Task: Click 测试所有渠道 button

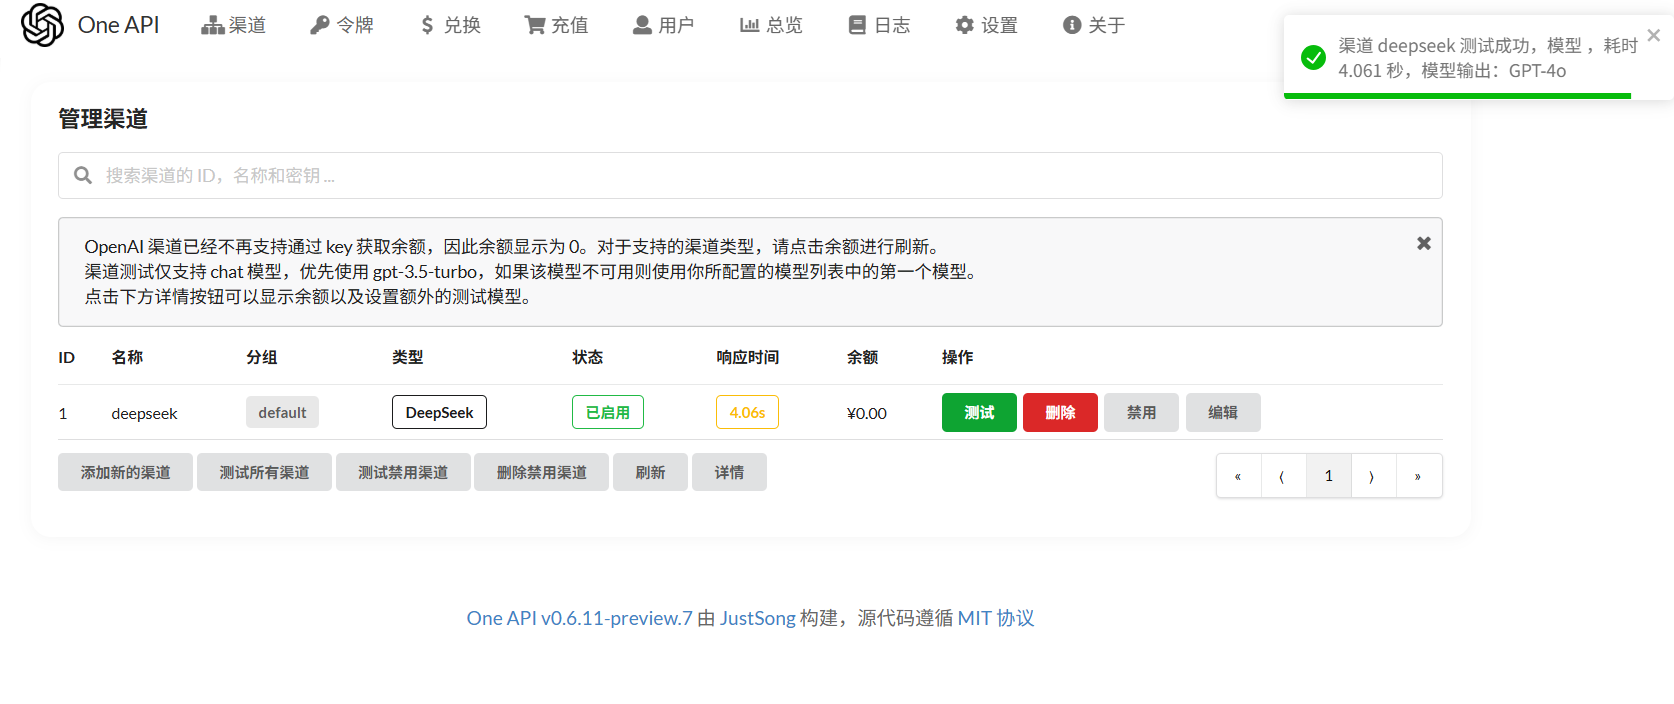Action: pos(264,472)
